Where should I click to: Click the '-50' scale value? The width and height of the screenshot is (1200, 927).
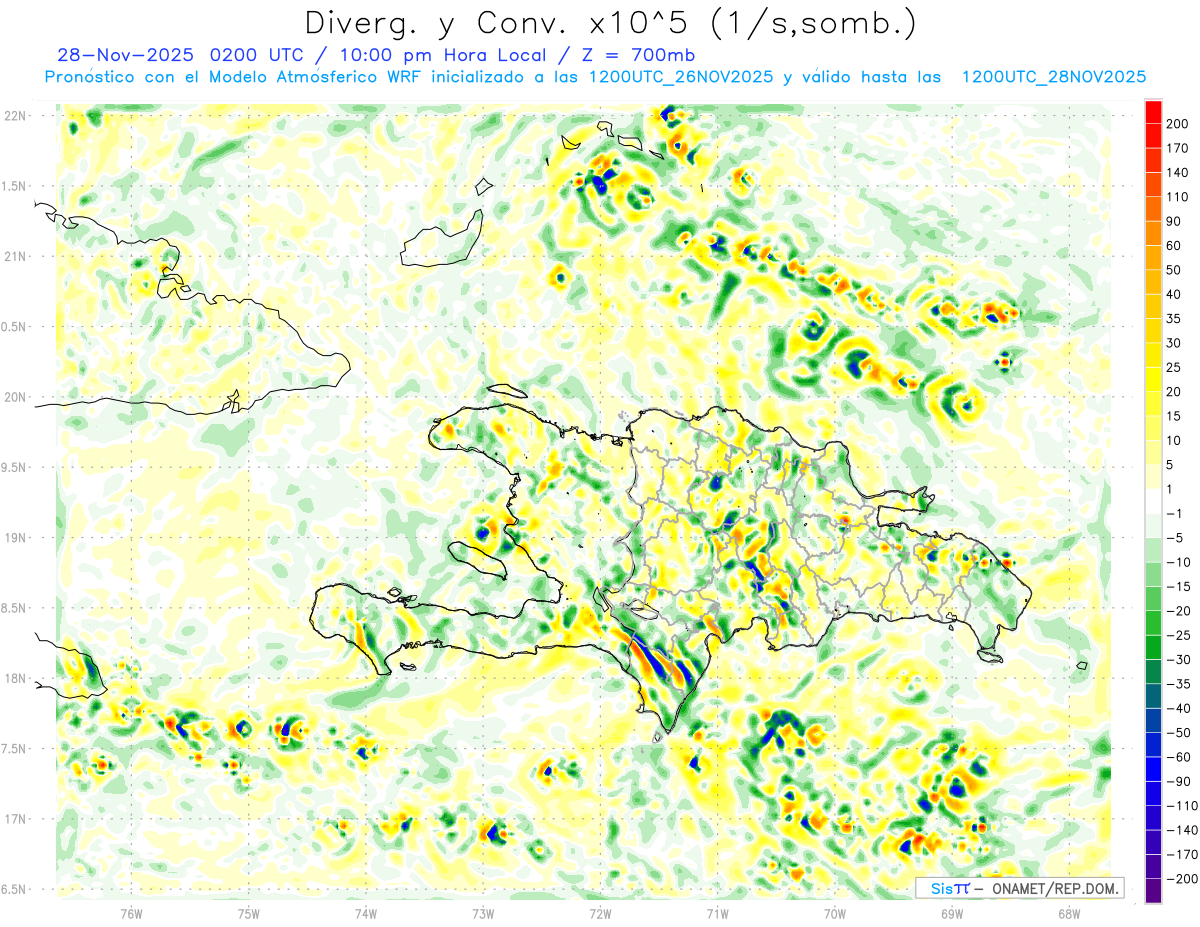tap(1181, 733)
